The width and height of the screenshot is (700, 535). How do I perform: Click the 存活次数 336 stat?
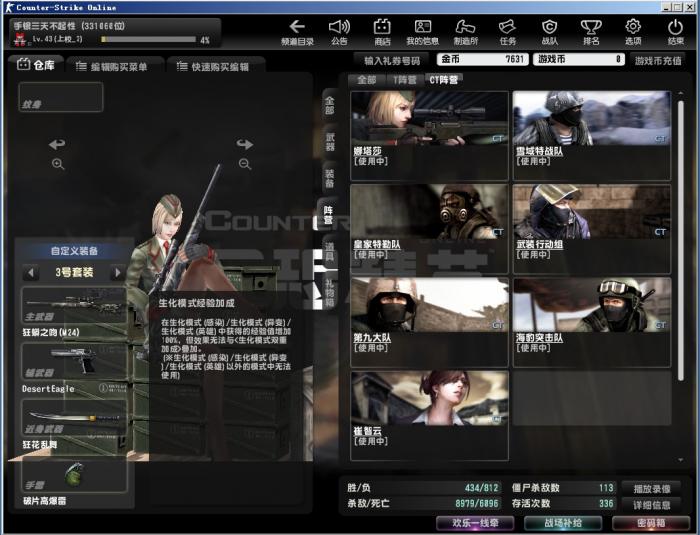(562, 503)
